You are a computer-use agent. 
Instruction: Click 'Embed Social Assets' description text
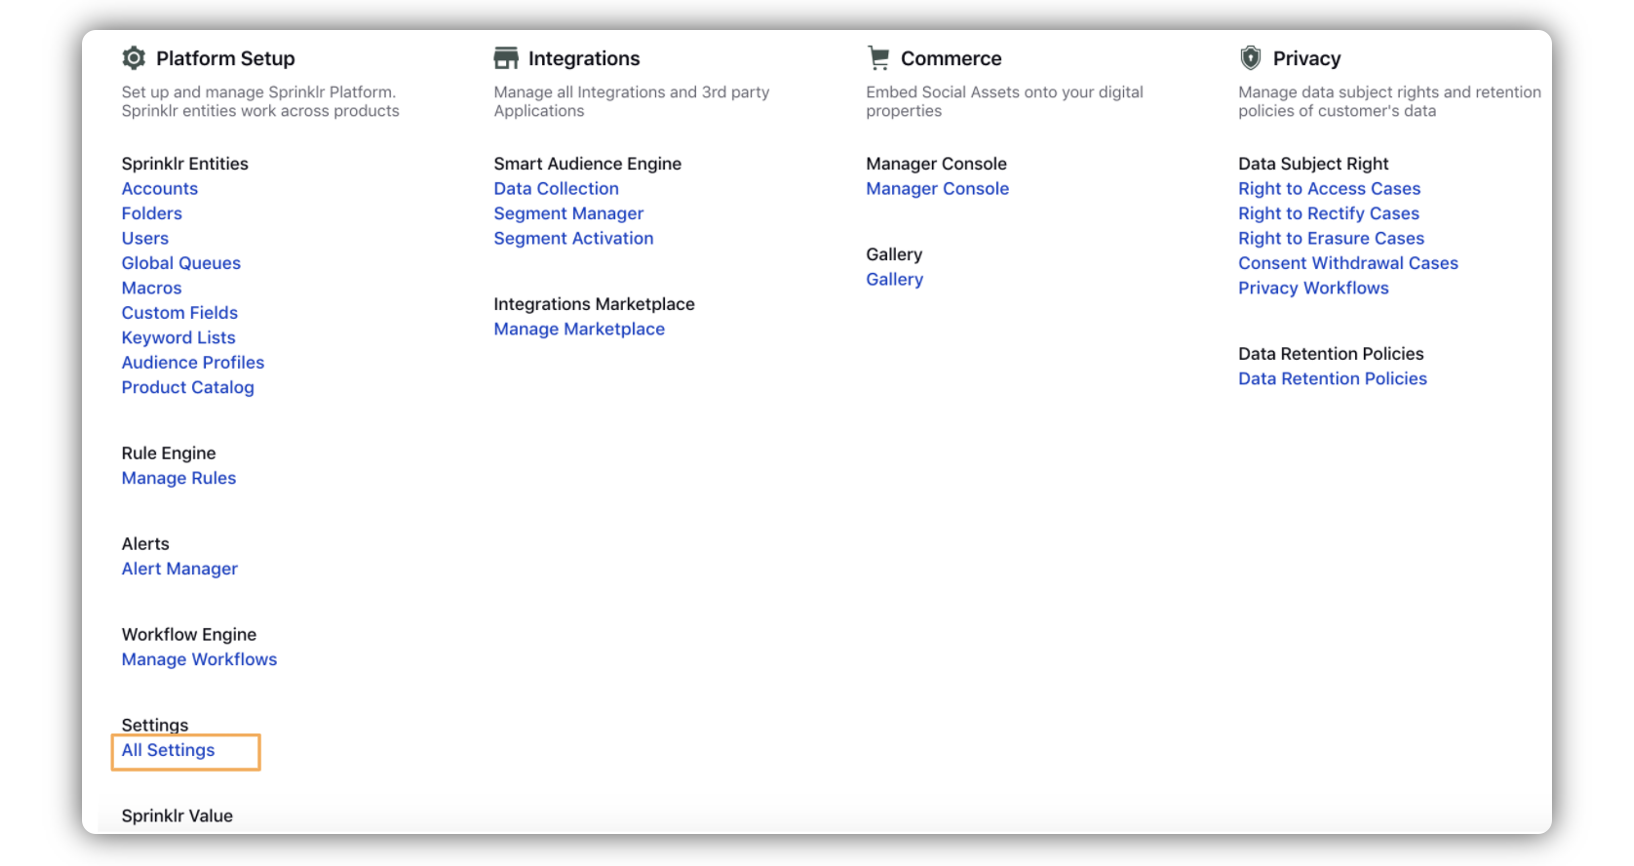point(1005,101)
